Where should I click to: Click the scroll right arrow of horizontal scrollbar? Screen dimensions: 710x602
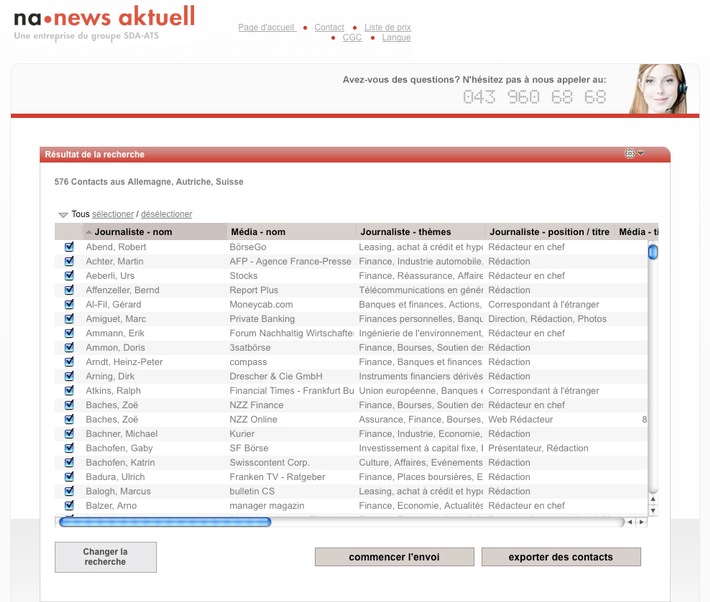click(641, 522)
